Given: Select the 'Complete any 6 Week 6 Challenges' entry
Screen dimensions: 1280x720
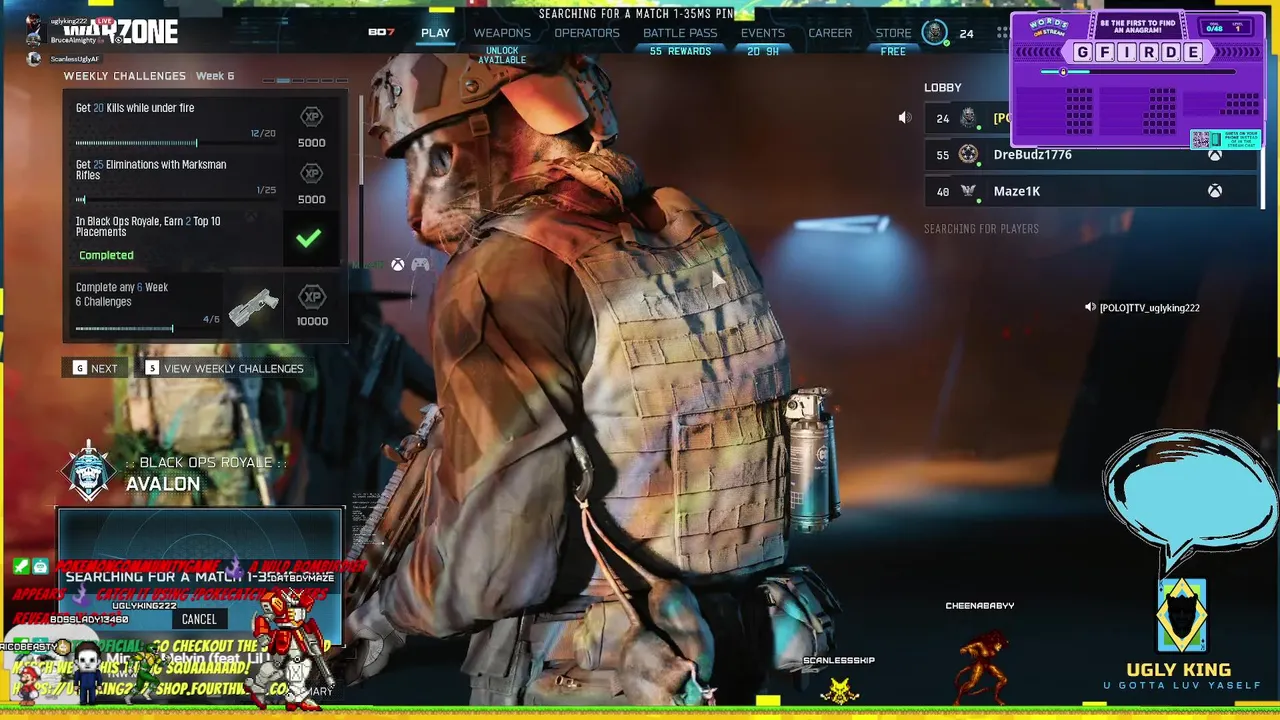Looking at the screenshot, I should click(206, 305).
